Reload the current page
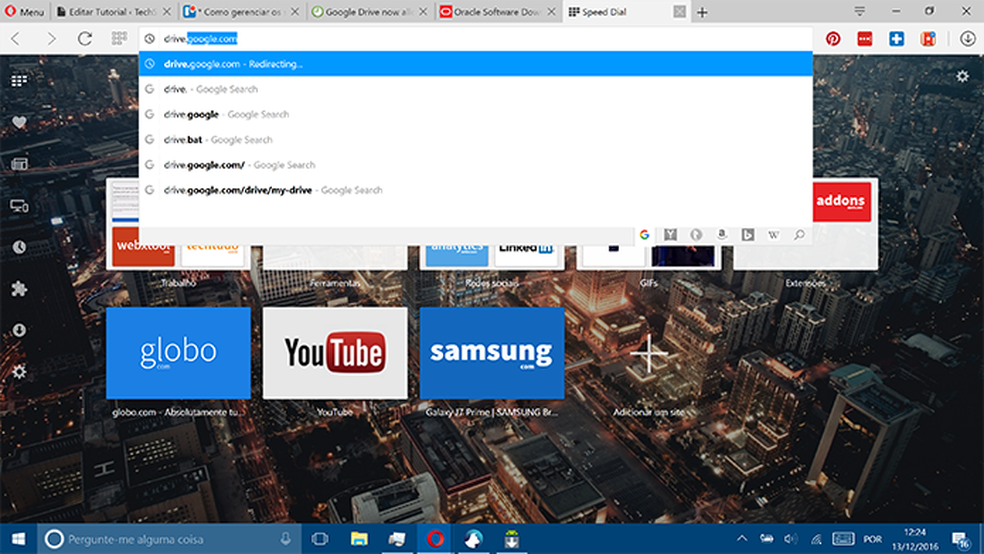 click(85, 39)
